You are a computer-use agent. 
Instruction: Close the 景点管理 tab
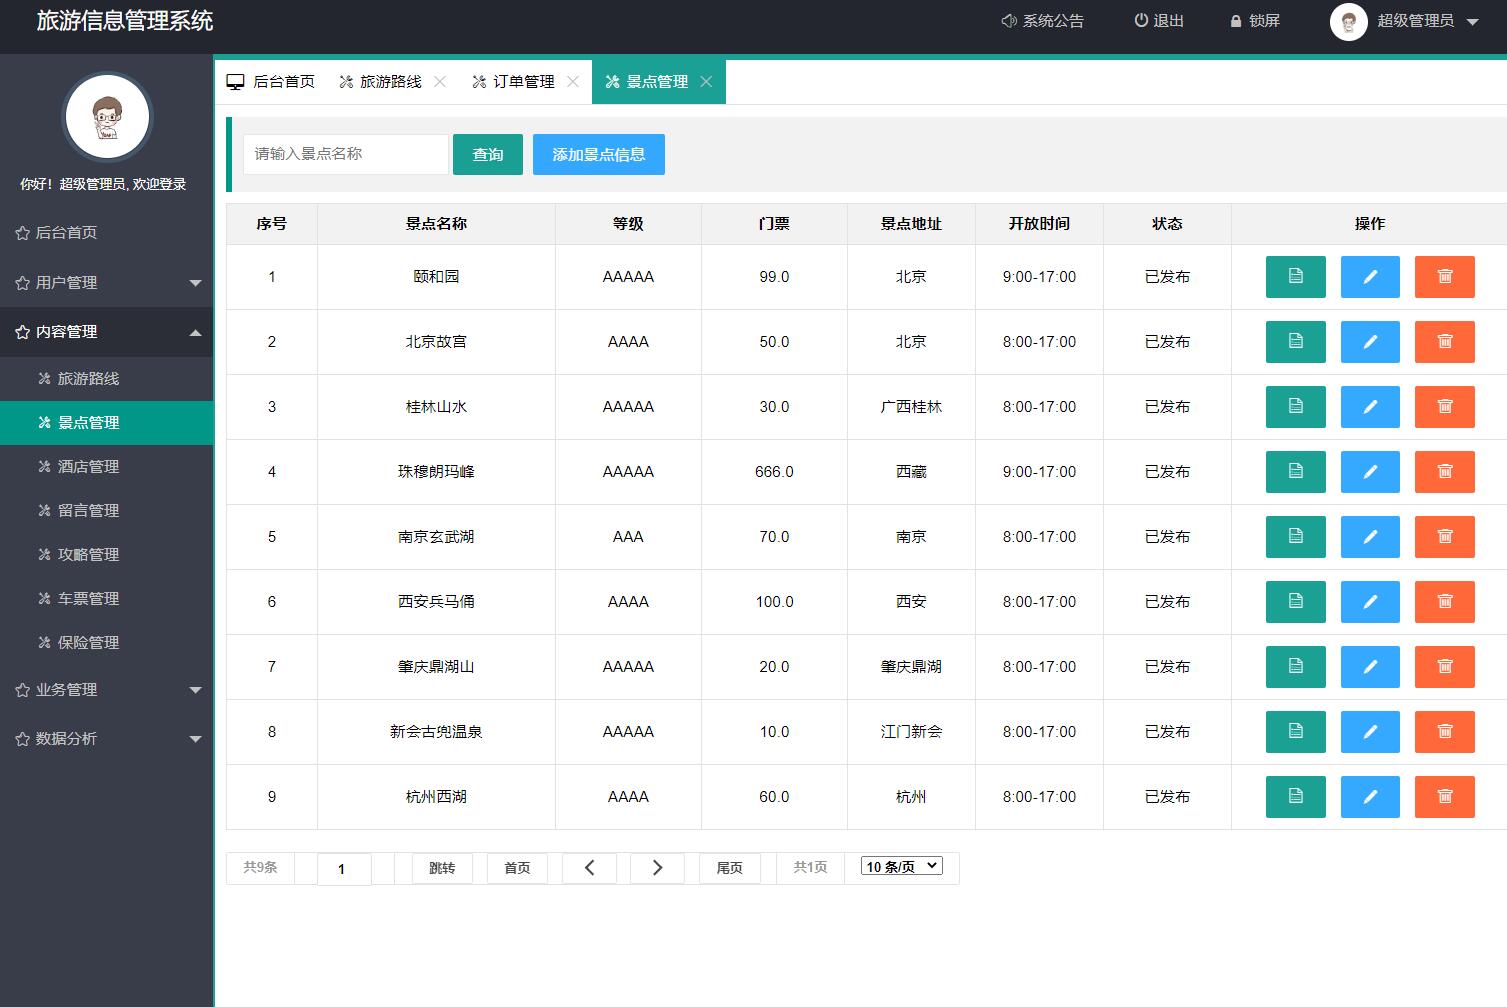click(x=707, y=81)
